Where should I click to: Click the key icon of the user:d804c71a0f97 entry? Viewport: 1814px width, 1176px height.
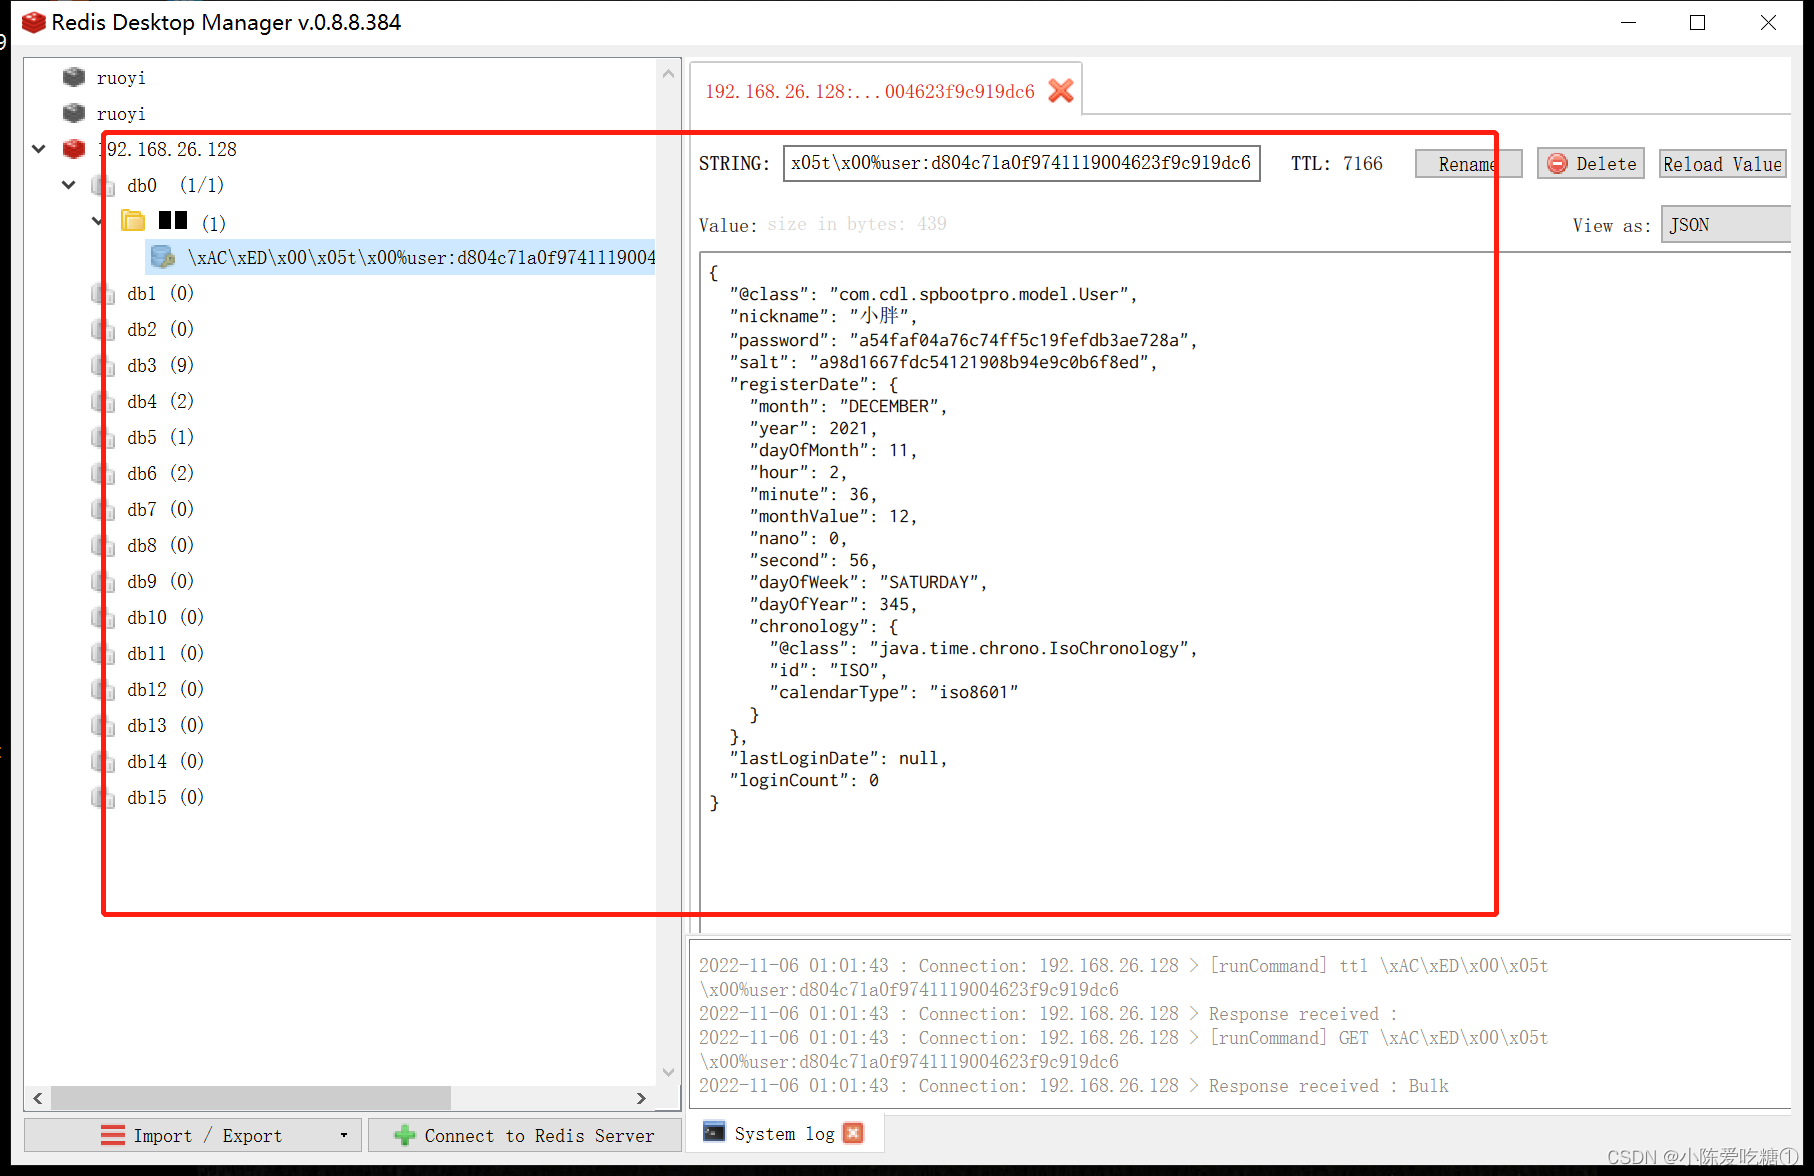(x=163, y=257)
